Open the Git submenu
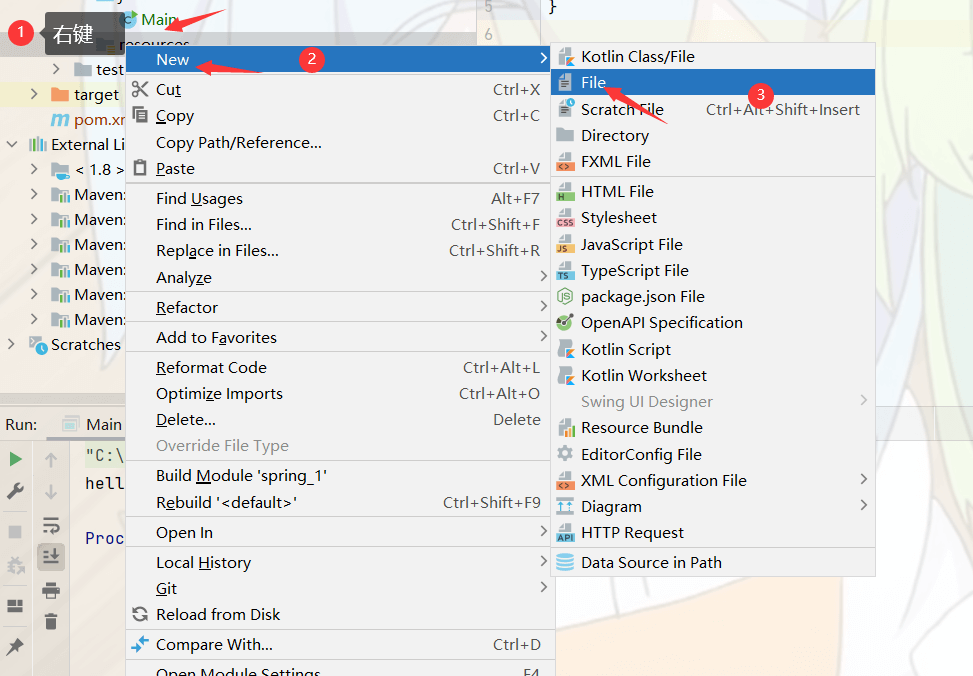The height and width of the screenshot is (676, 973). [338, 588]
